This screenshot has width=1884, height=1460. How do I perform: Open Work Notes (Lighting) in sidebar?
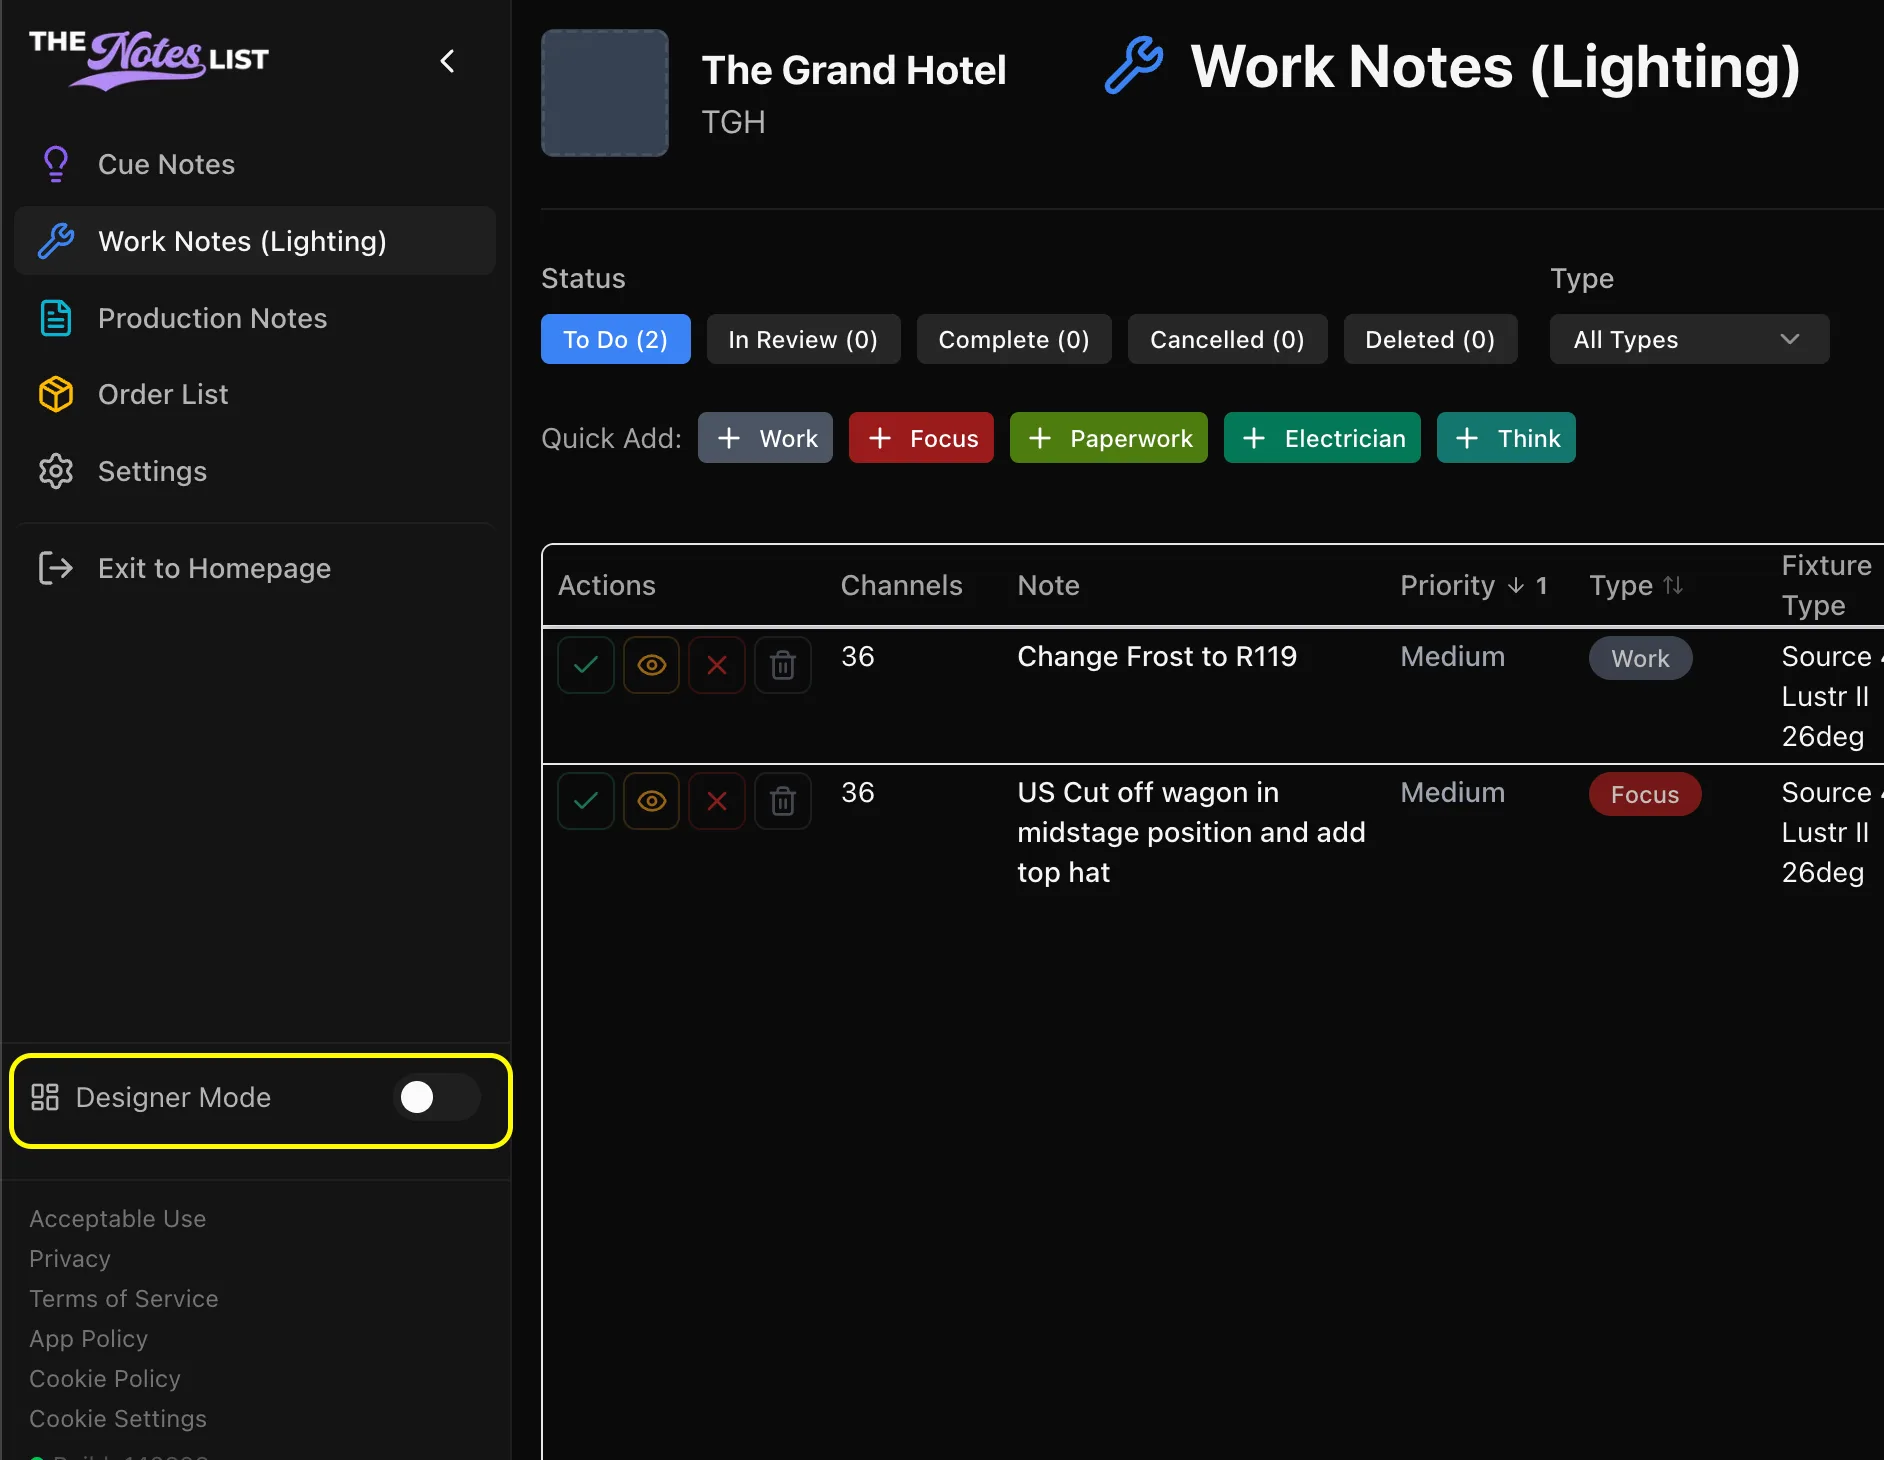[255, 241]
